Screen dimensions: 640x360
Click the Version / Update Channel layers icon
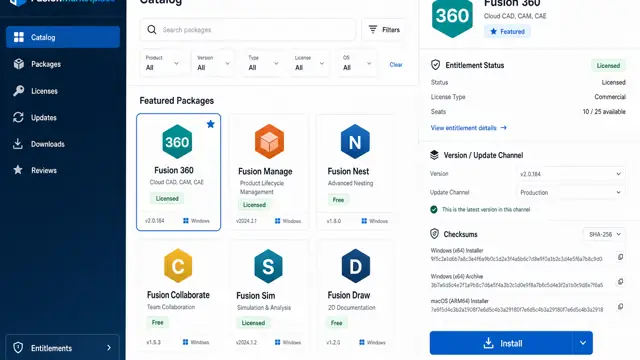click(x=434, y=155)
